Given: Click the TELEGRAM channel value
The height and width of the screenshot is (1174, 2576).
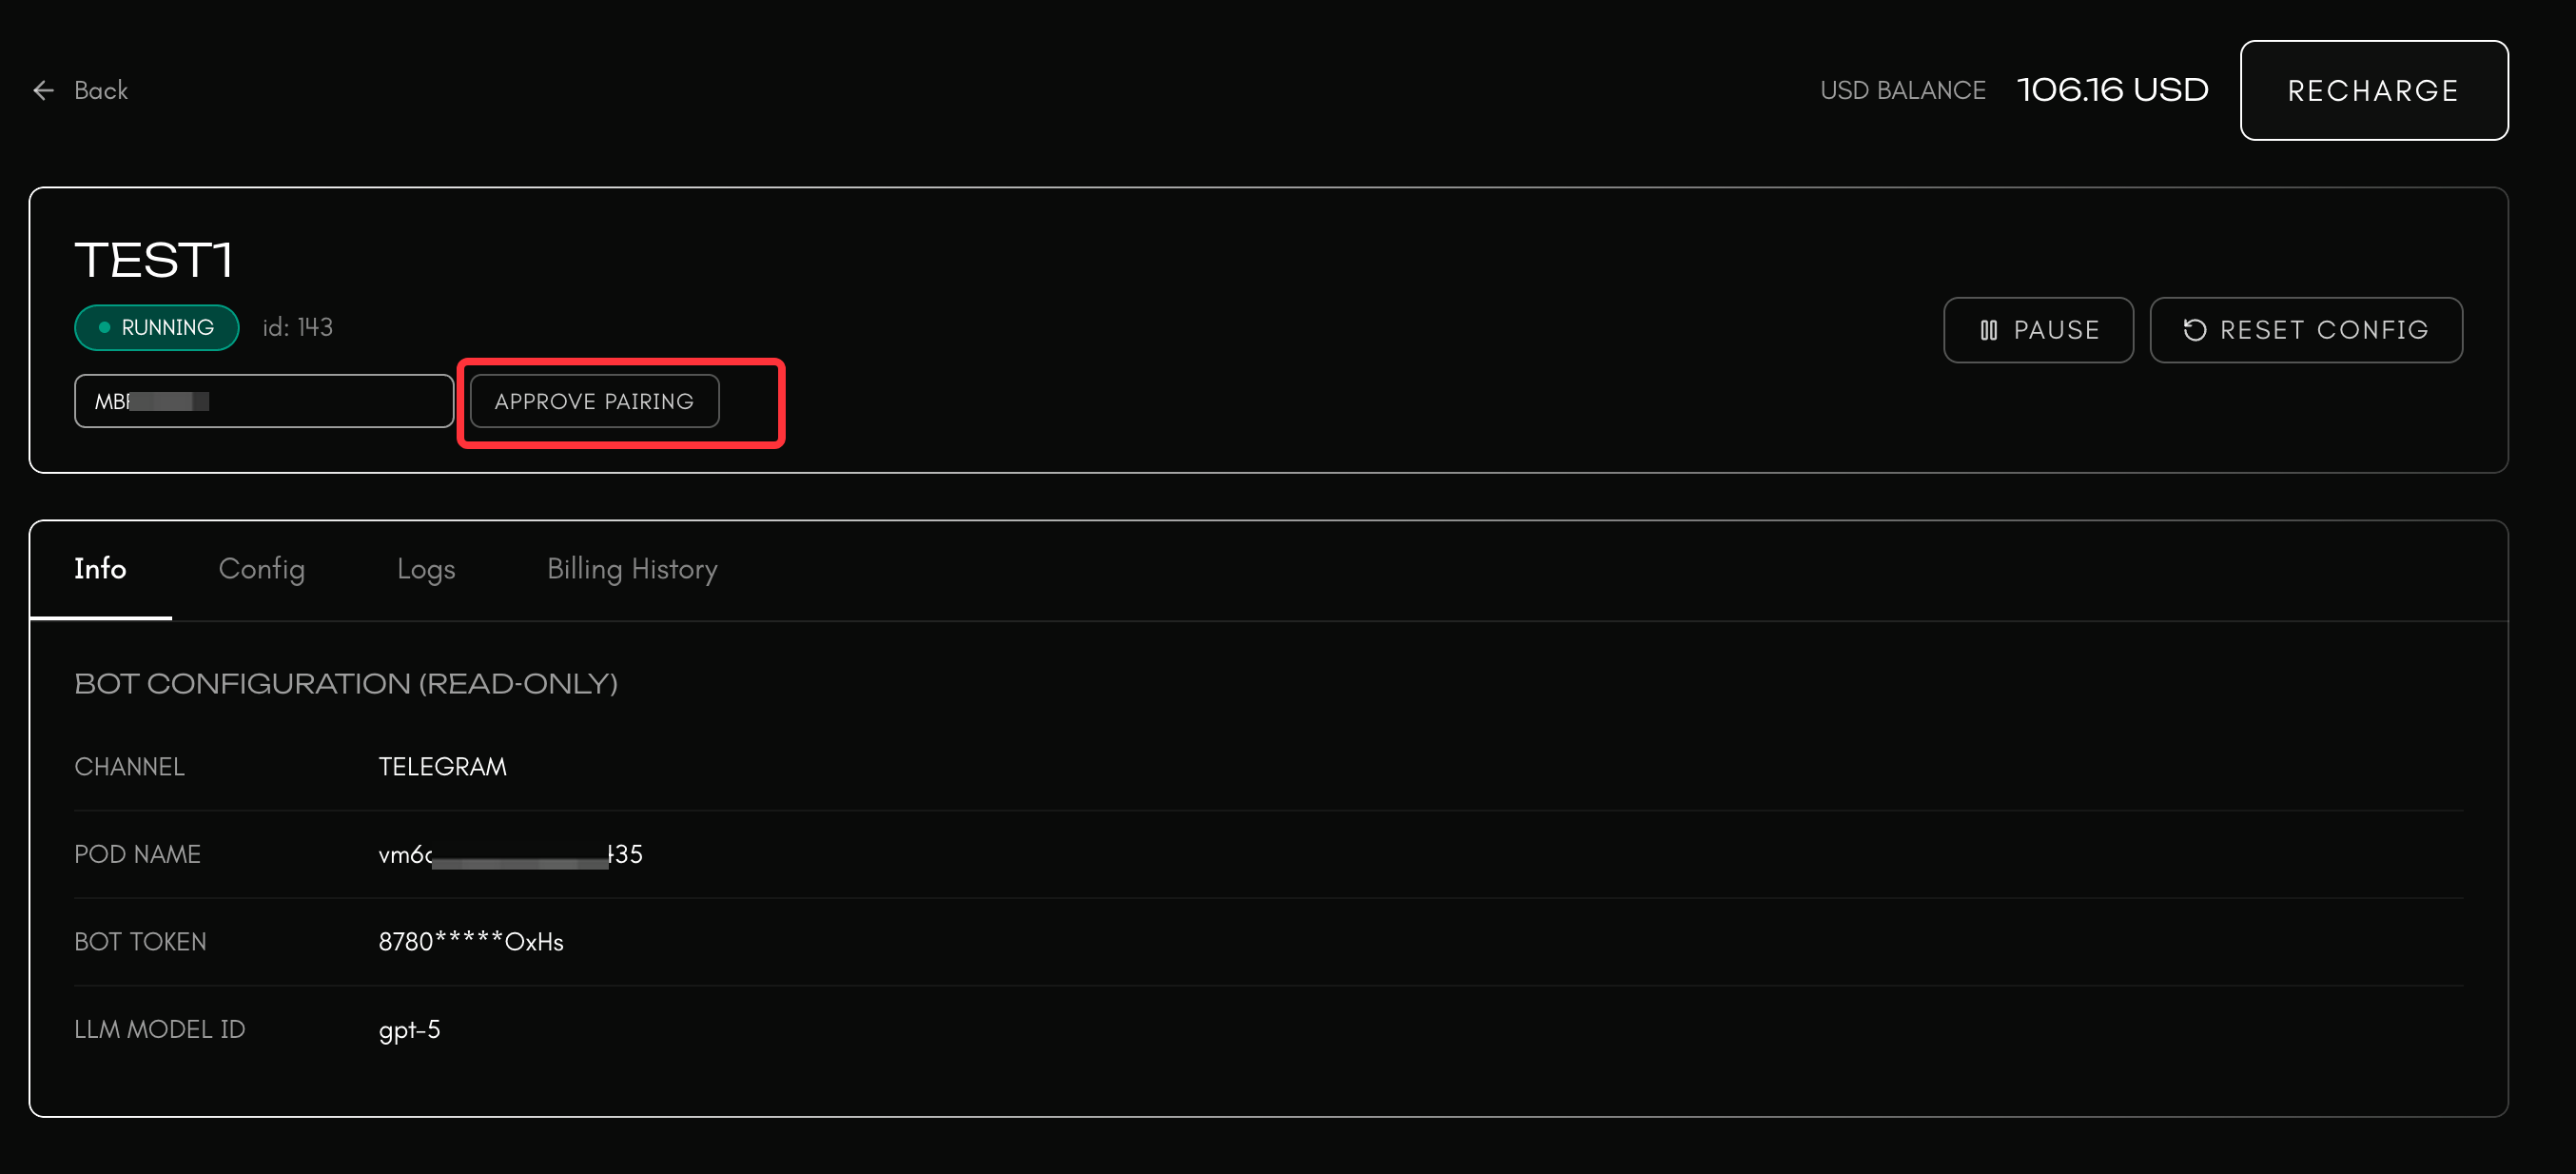Looking at the screenshot, I should 442,767.
